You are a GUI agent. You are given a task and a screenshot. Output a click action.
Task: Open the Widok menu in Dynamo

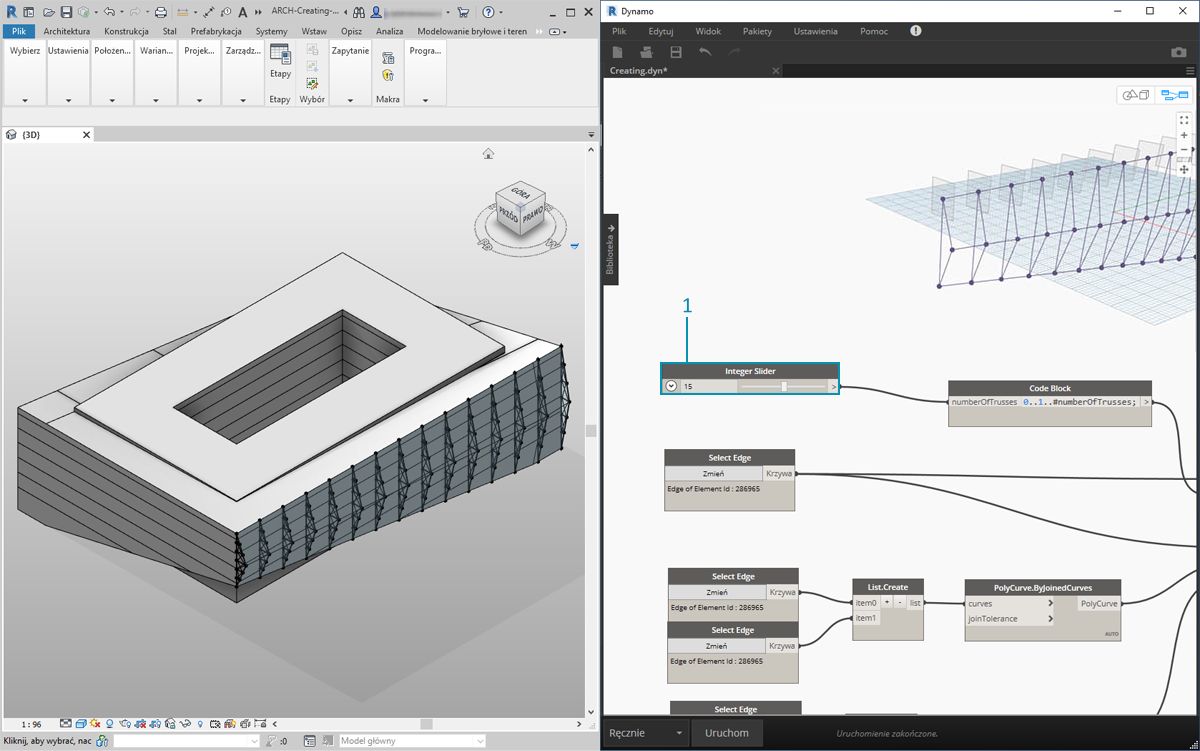[x=708, y=31]
